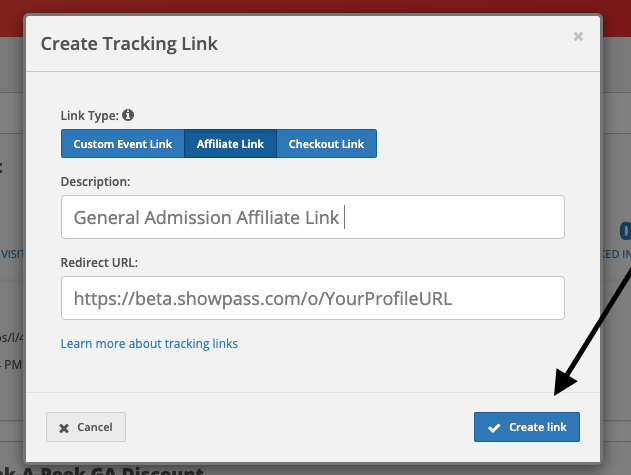Image resolution: width=631 pixels, height=475 pixels.
Task: Click the blue 0 count behind dialog
Action: pyautogui.click(x=625, y=231)
